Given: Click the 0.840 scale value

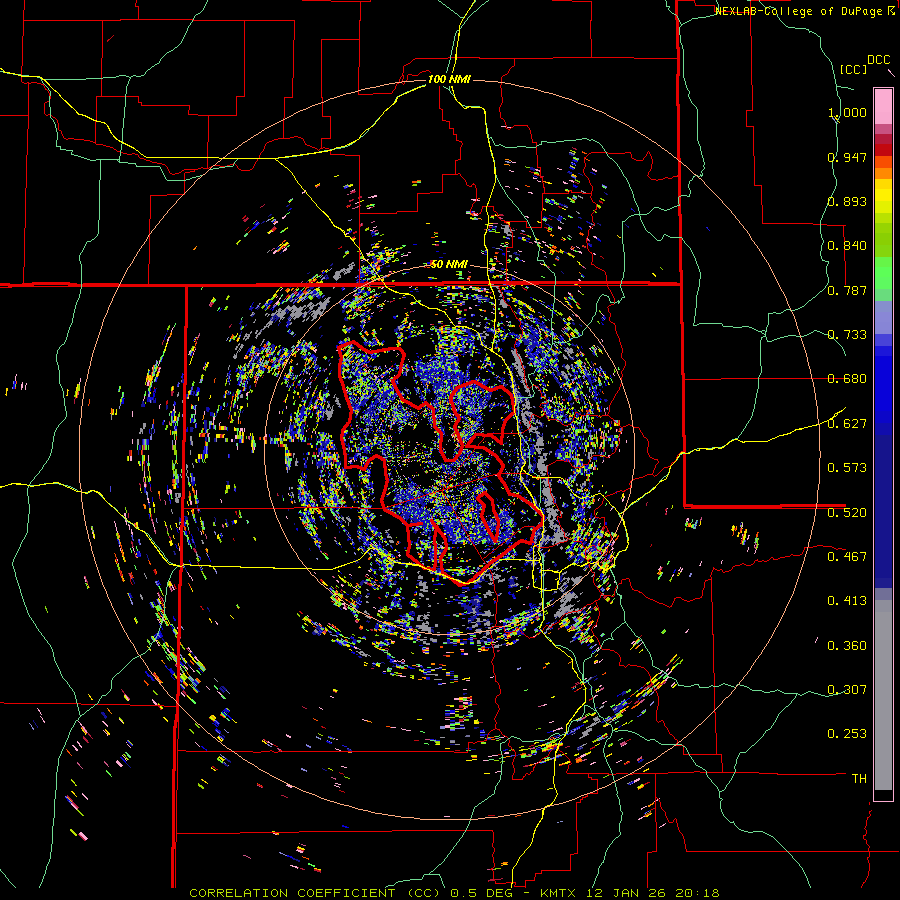Looking at the screenshot, I should tap(847, 246).
